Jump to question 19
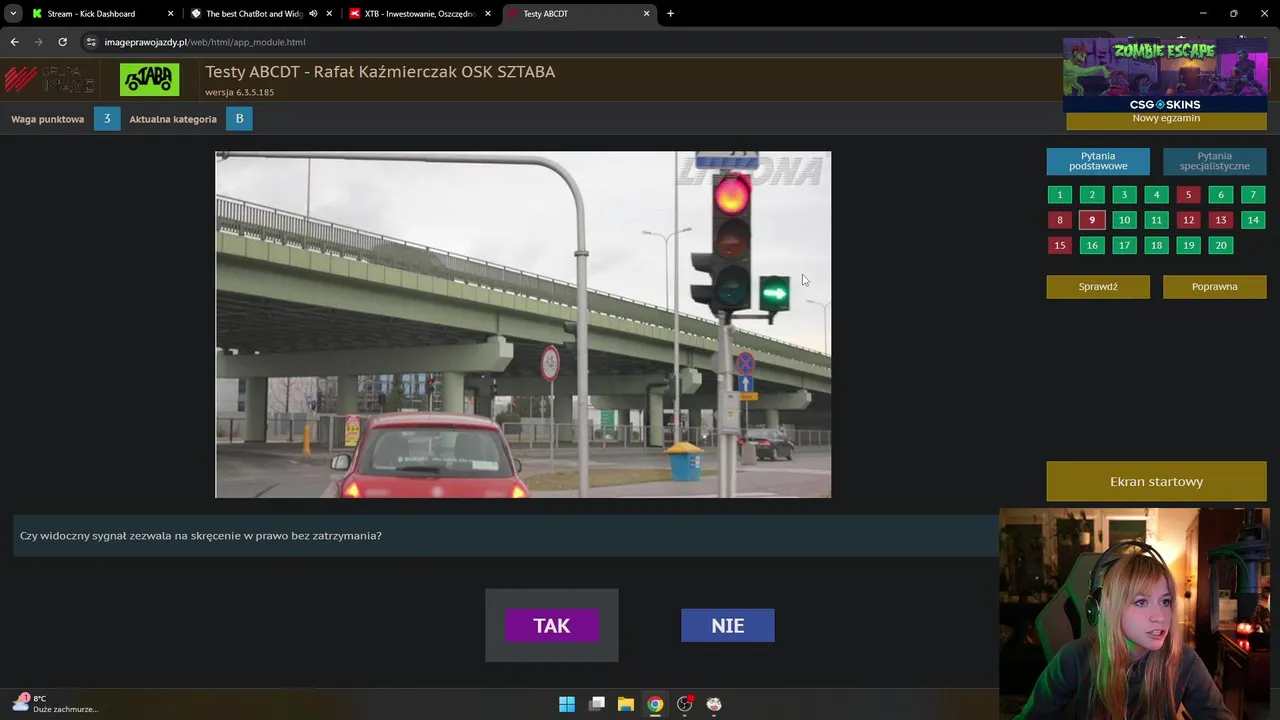 pyautogui.click(x=1188, y=245)
